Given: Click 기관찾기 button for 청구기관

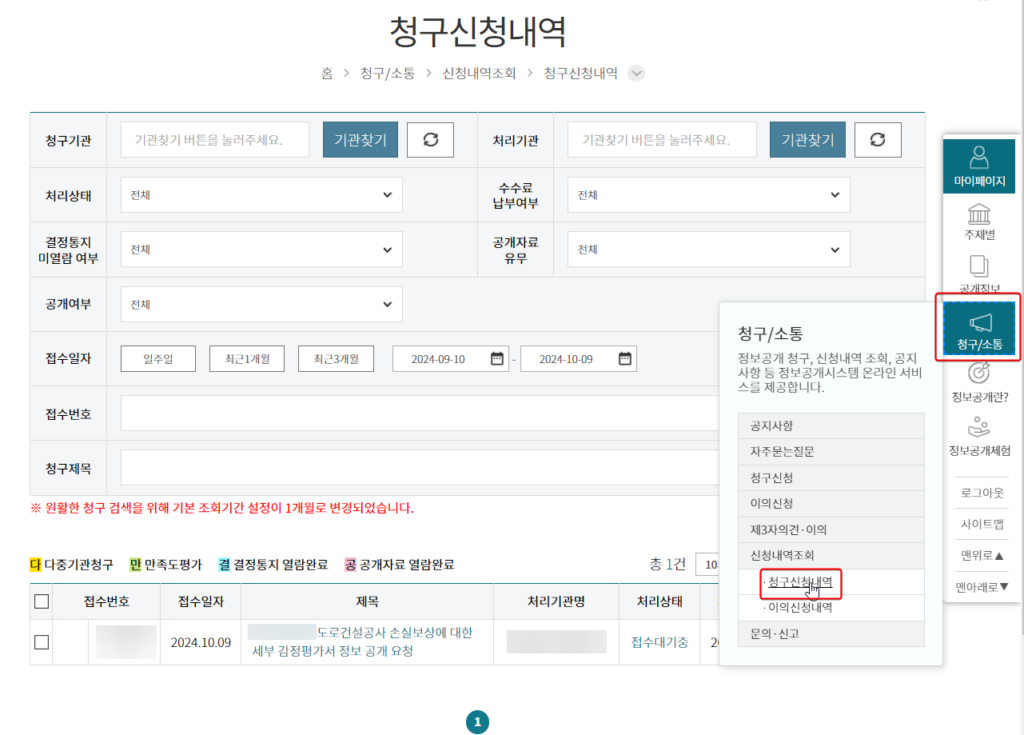Looking at the screenshot, I should tap(360, 140).
